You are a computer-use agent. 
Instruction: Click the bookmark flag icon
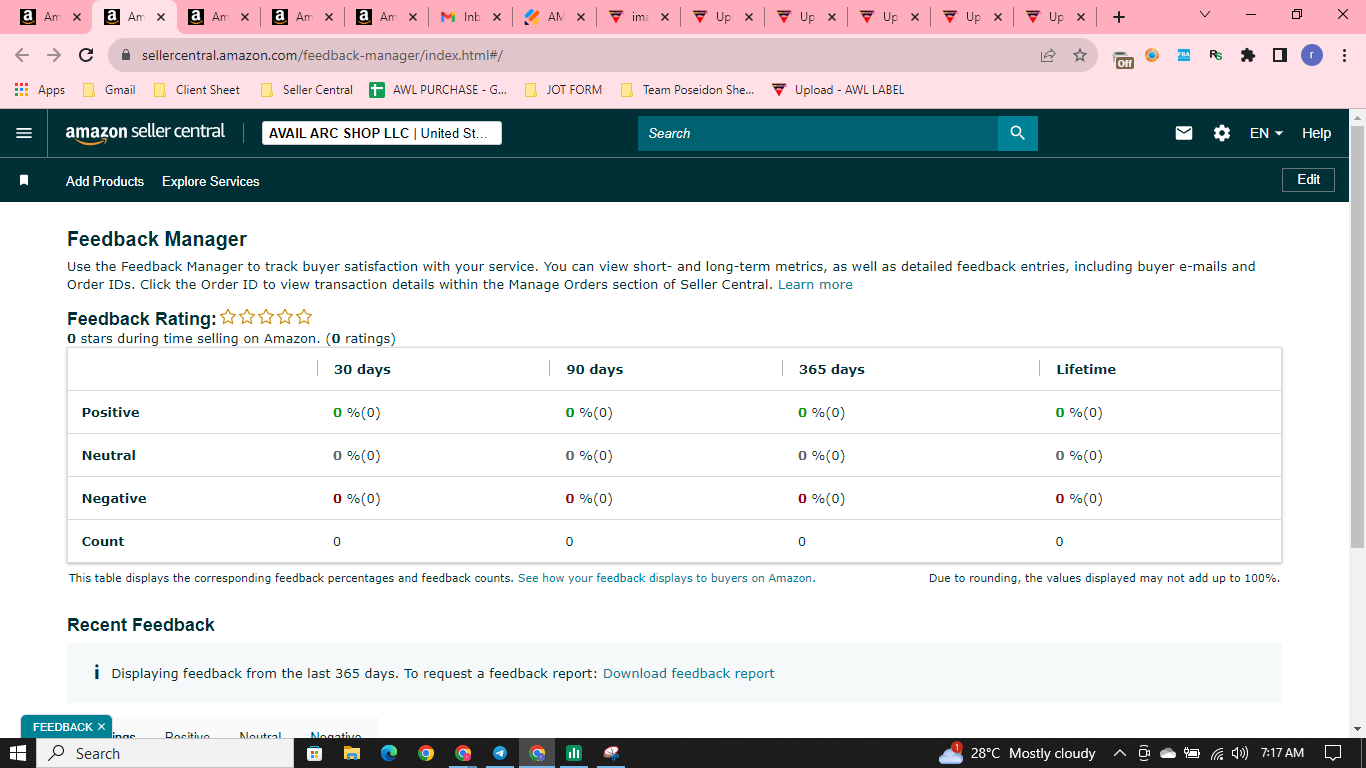point(24,181)
